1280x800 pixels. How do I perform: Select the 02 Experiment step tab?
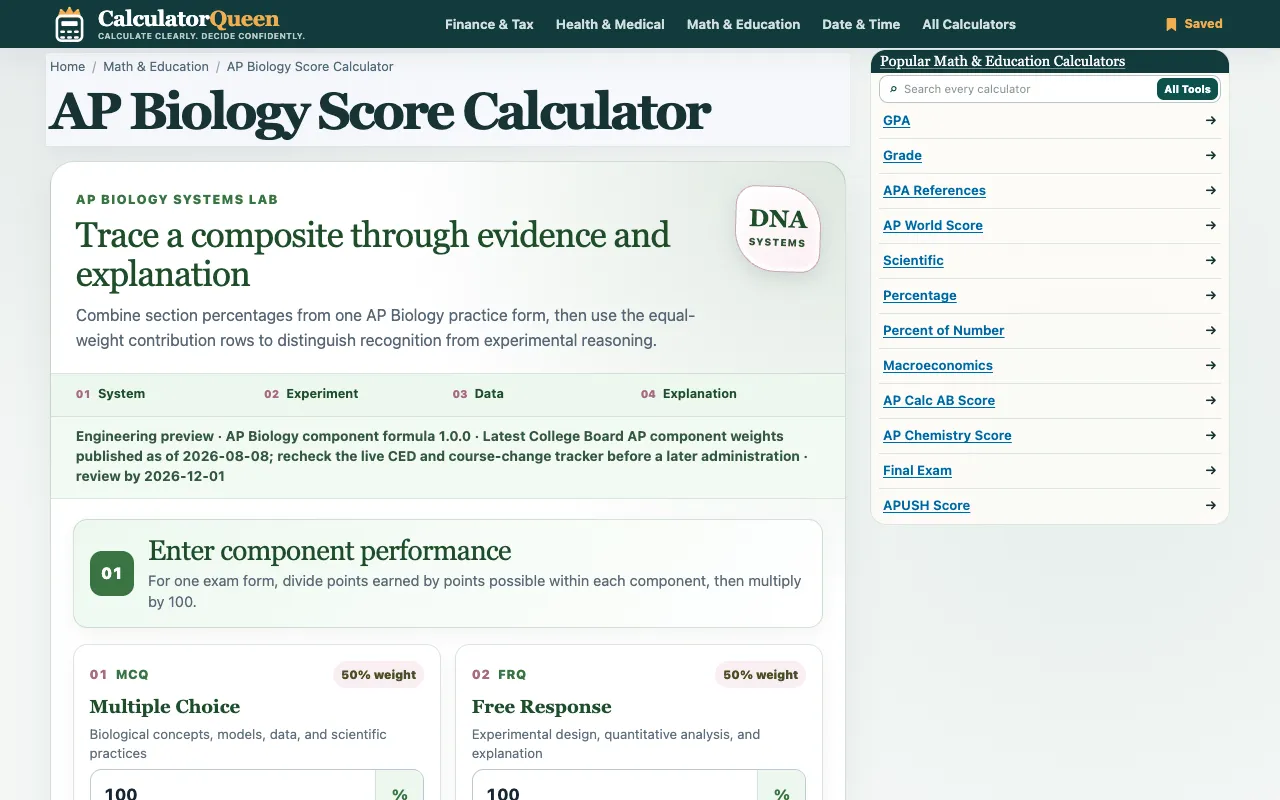coord(311,394)
